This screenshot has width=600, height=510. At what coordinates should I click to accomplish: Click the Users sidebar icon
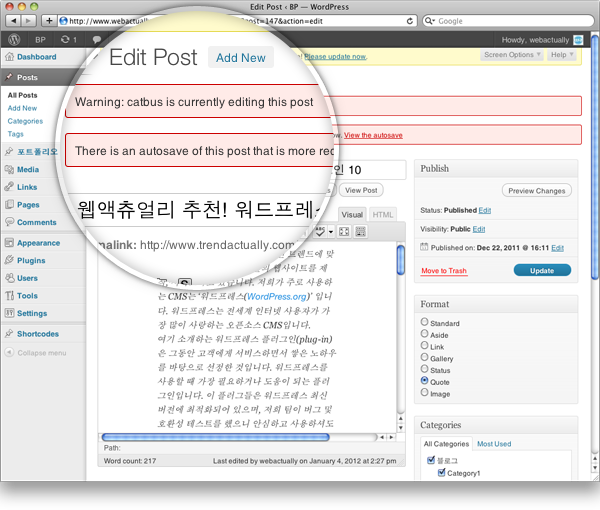tap(9, 278)
